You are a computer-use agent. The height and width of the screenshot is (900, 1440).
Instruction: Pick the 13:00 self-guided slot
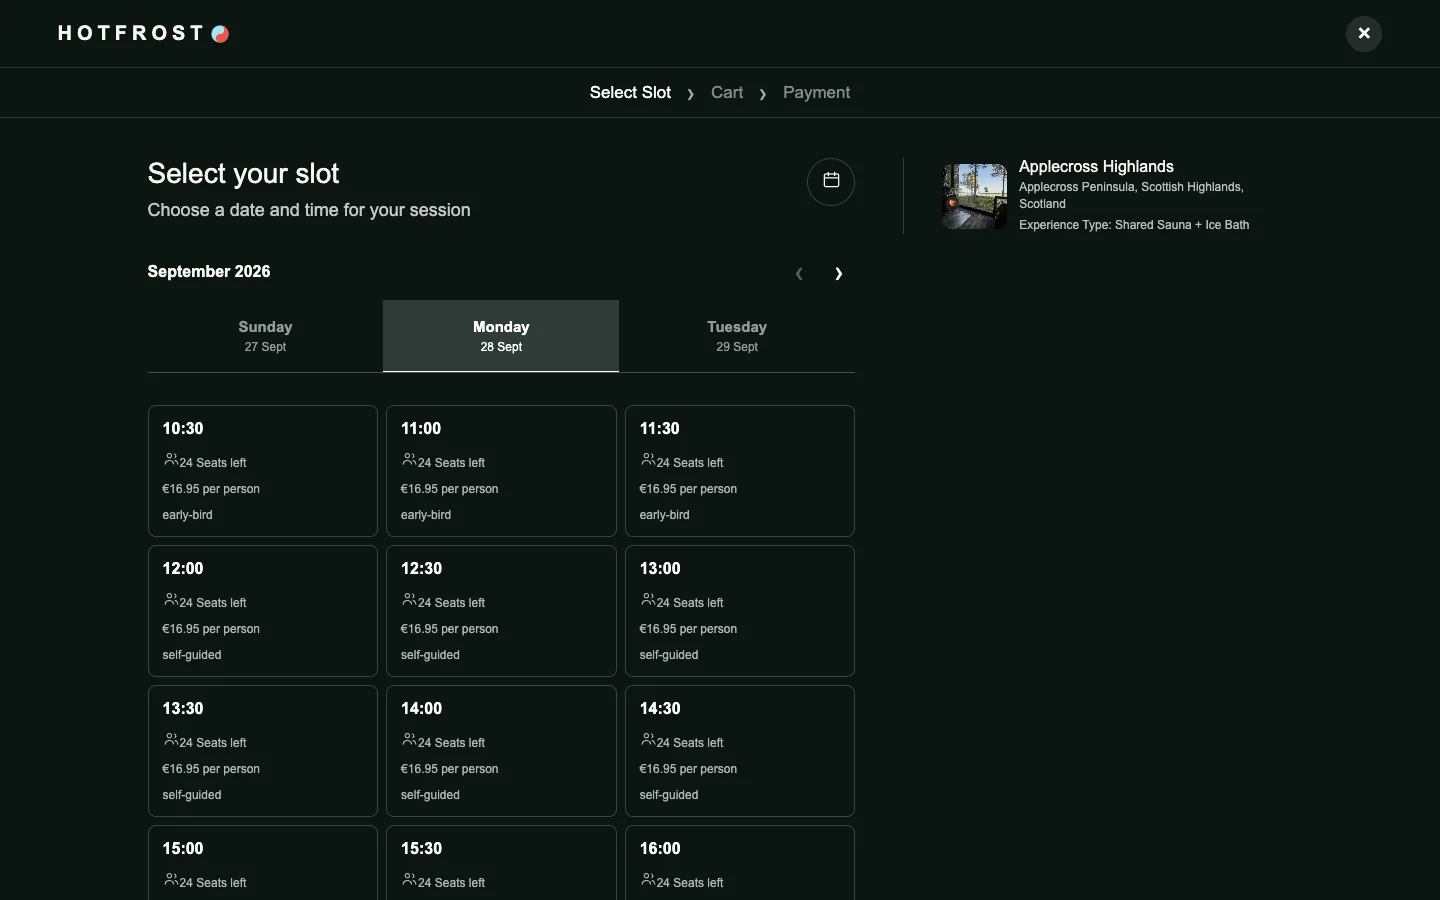(x=740, y=611)
